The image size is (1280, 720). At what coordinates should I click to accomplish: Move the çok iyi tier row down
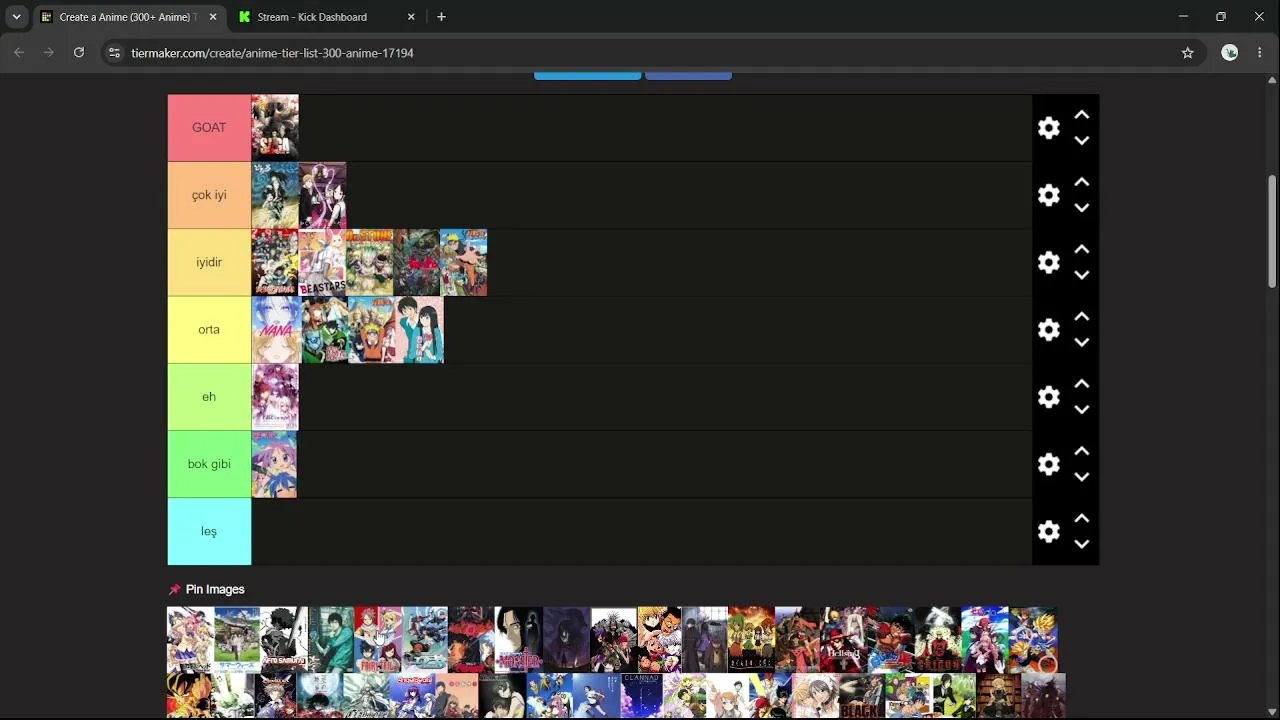pyautogui.click(x=1081, y=208)
